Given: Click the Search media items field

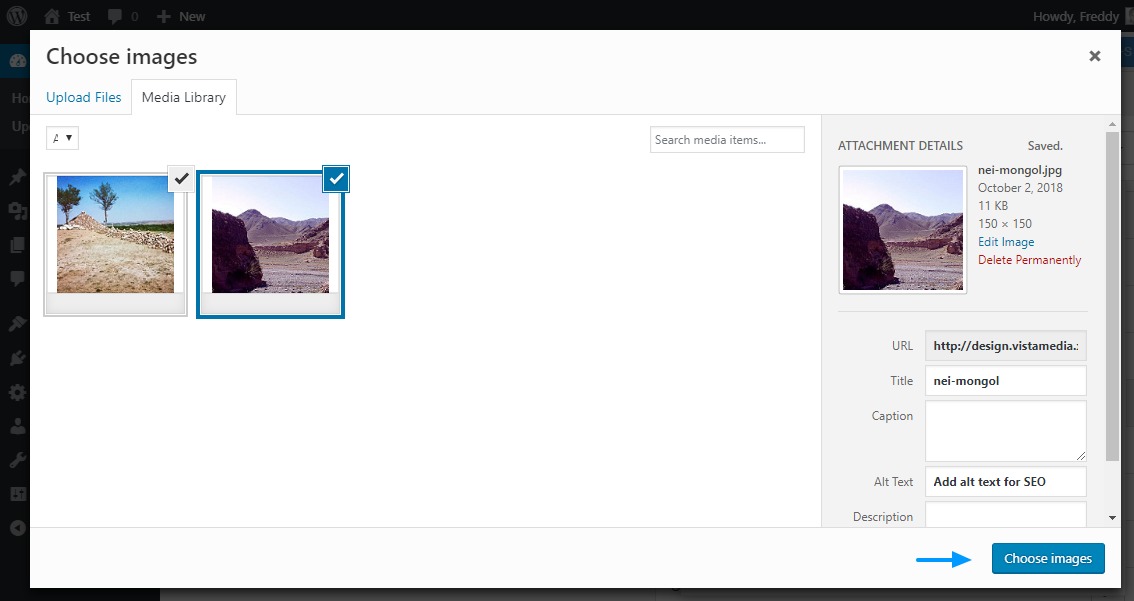Looking at the screenshot, I should [727, 140].
